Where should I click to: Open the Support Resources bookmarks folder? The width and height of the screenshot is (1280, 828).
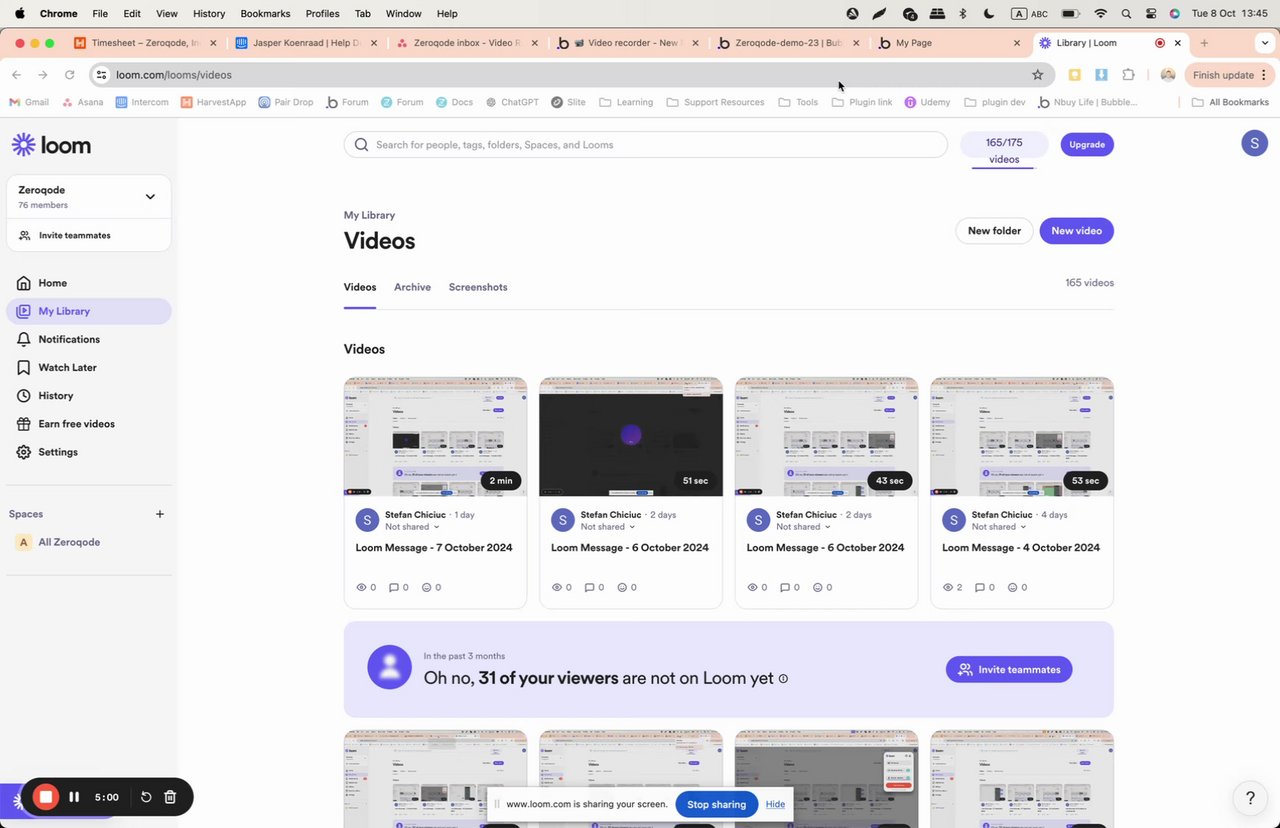click(x=715, y=102)
